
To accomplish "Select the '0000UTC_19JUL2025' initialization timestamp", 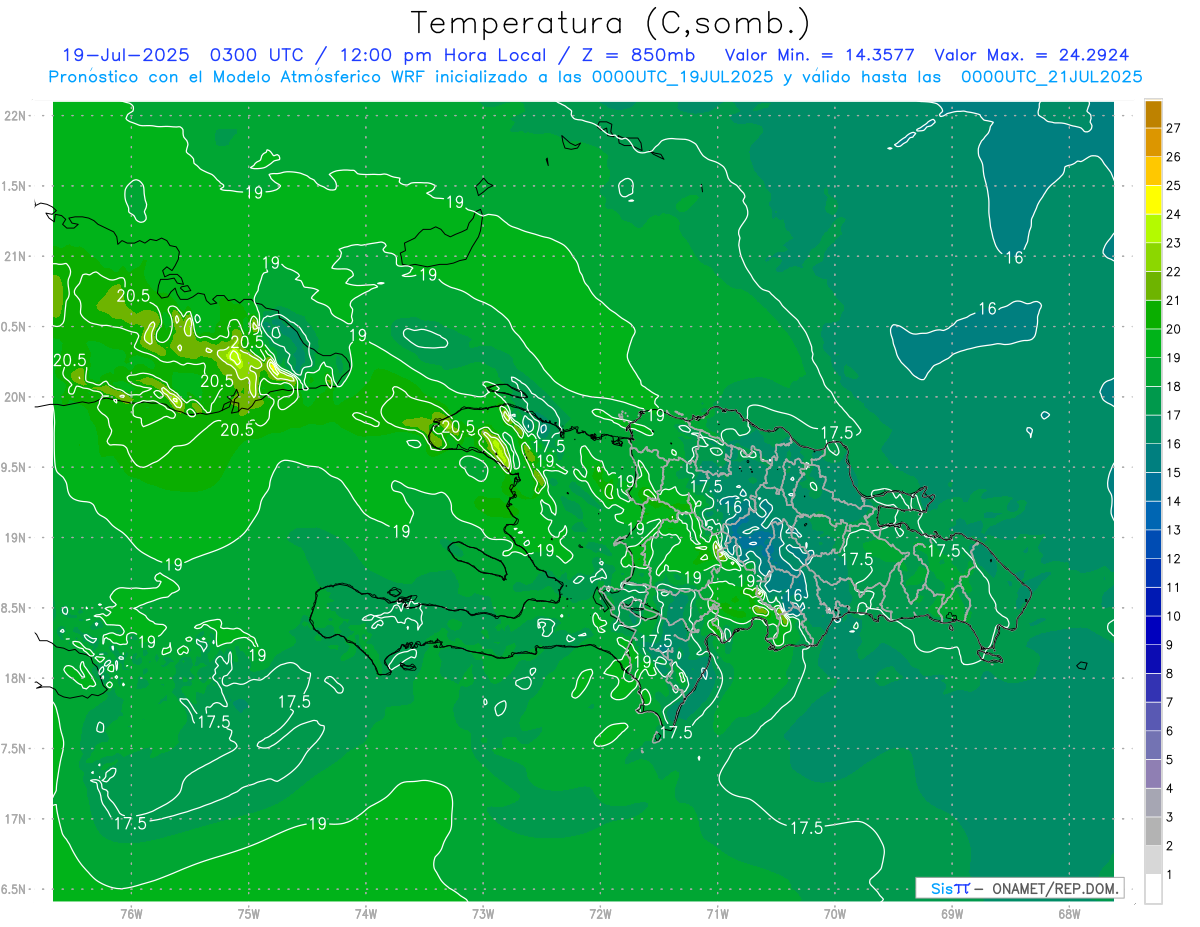I will pyautogui.click(x=683, y=77).
